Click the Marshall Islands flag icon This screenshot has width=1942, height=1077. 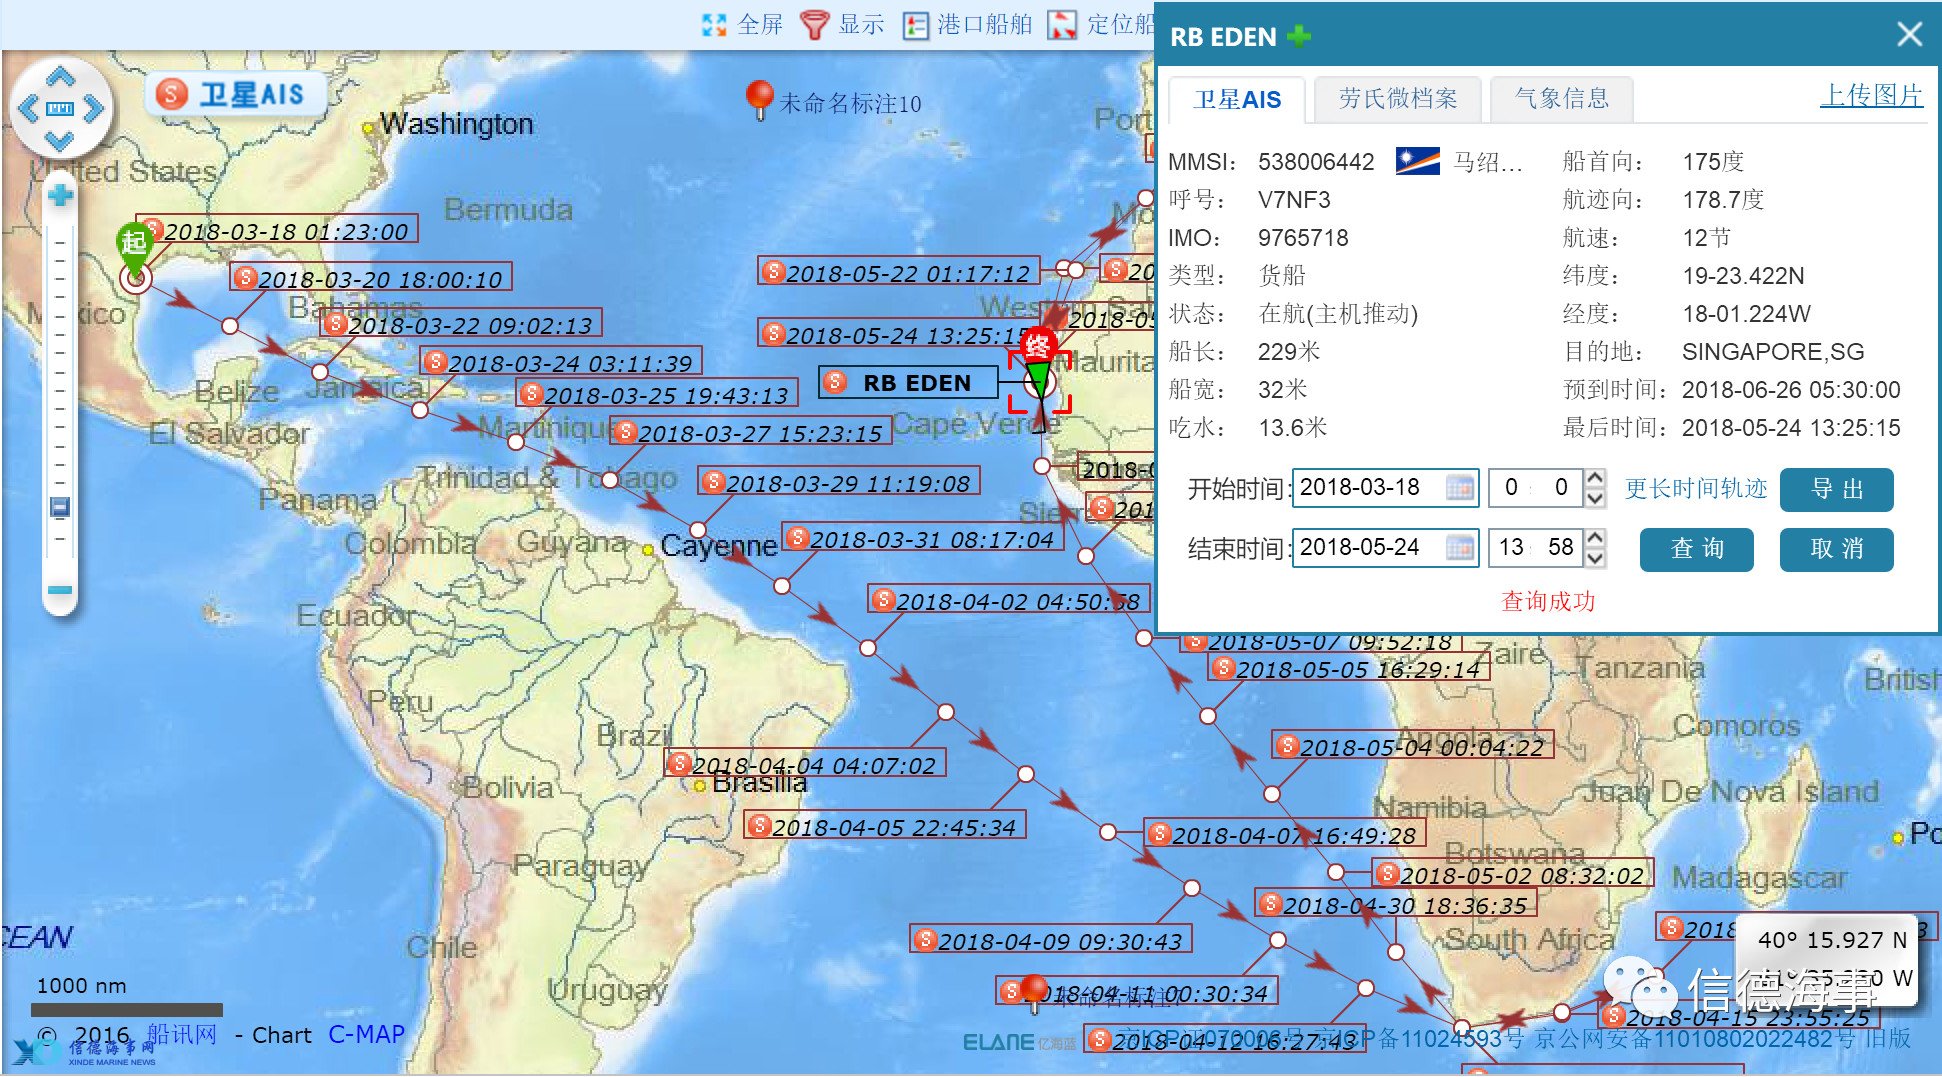(x=1417, y=161)
